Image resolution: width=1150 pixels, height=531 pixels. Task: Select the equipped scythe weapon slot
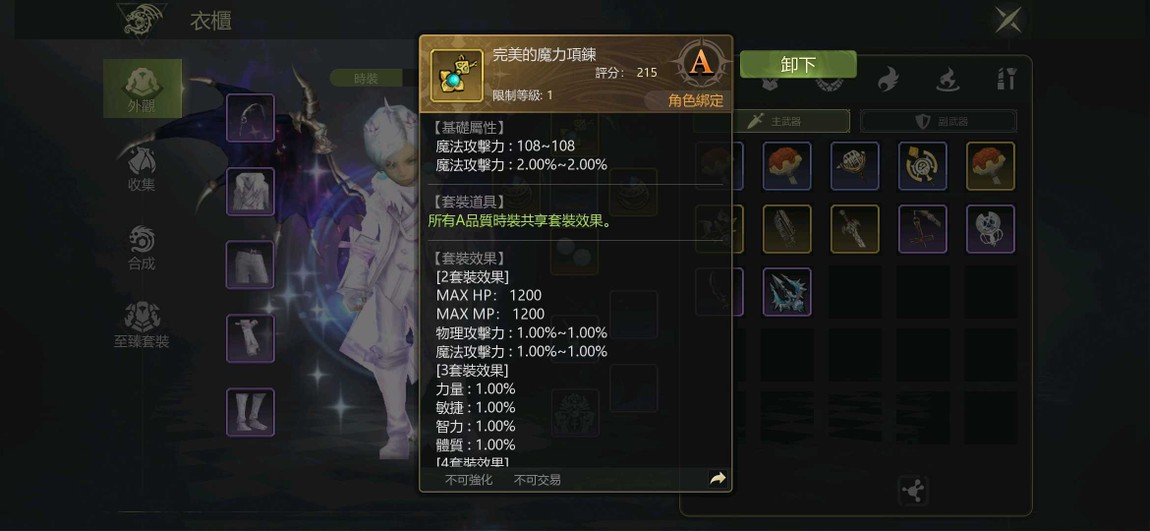250,117
